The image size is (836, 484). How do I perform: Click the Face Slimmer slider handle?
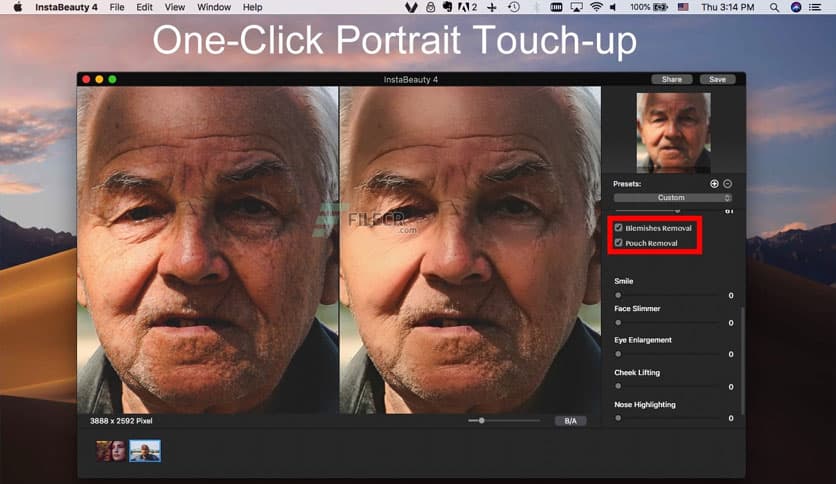[618, 322]
